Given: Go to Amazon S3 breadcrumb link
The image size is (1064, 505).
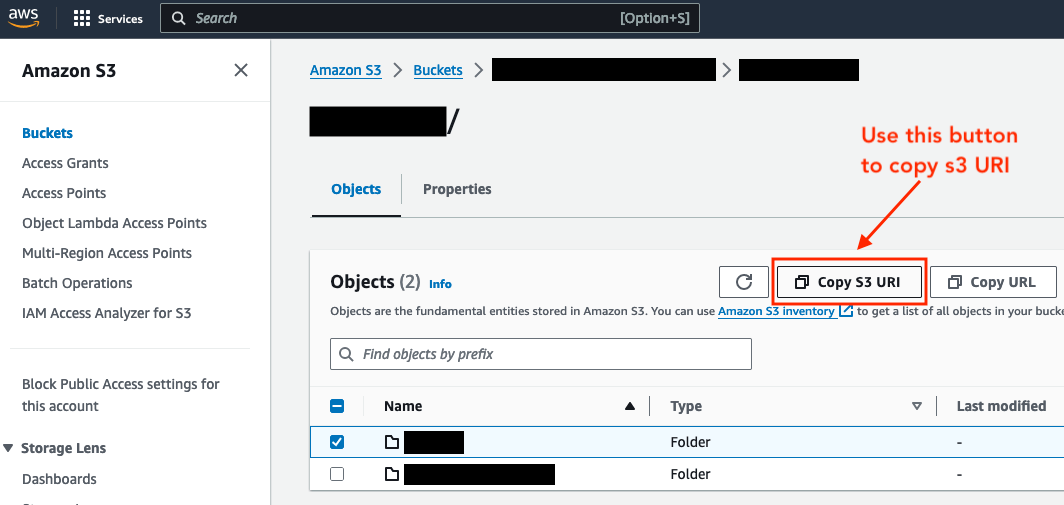Looking at the screenshot, I should tap(346, 70).
